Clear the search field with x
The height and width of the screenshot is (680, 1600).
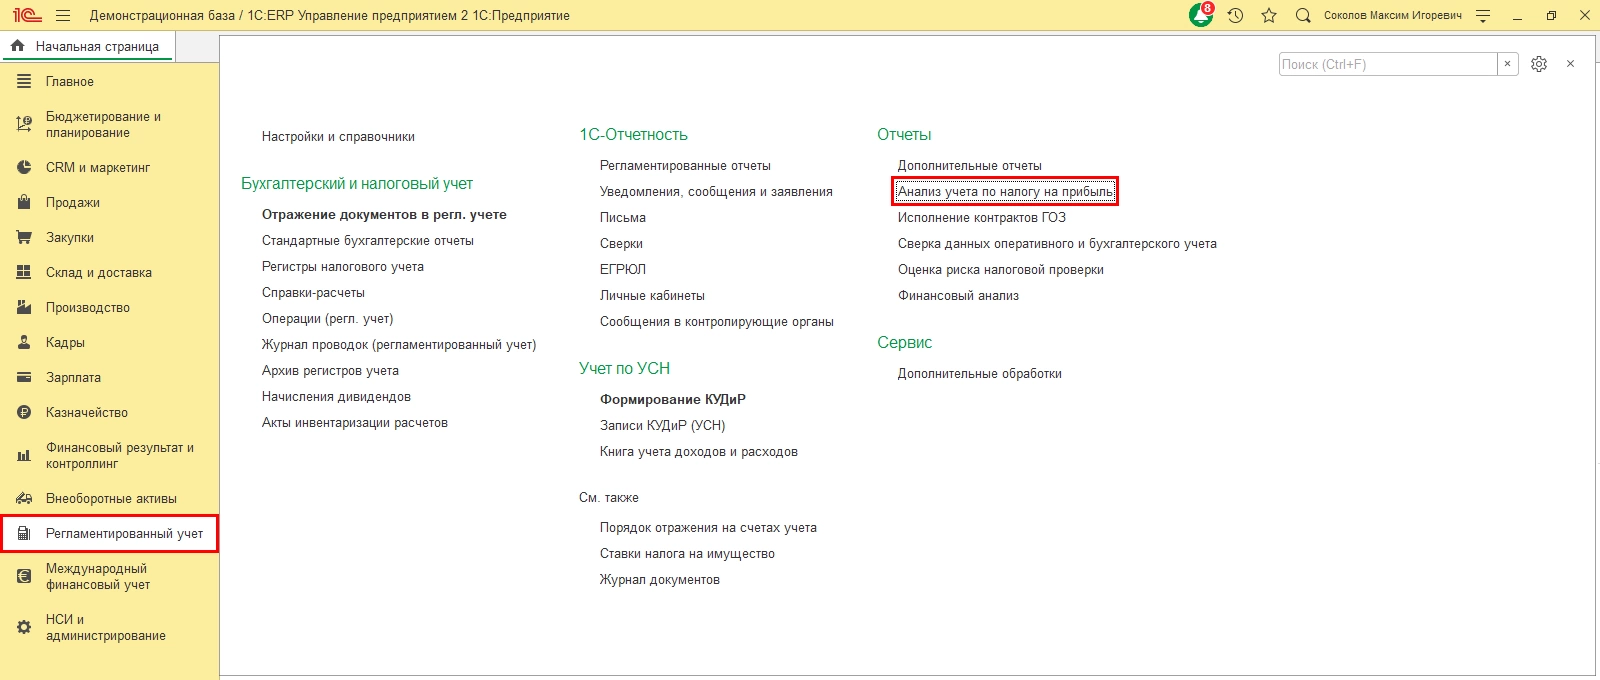pyautogui.click(x=1508, y=64)
